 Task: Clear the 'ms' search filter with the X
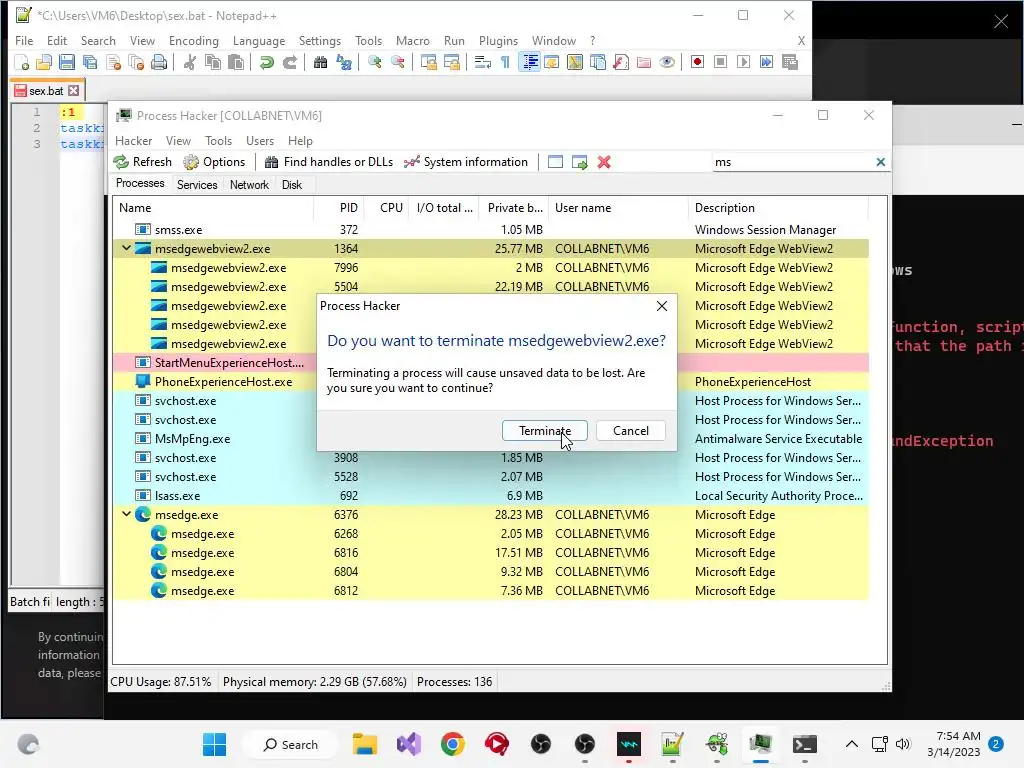coord(880,162)
